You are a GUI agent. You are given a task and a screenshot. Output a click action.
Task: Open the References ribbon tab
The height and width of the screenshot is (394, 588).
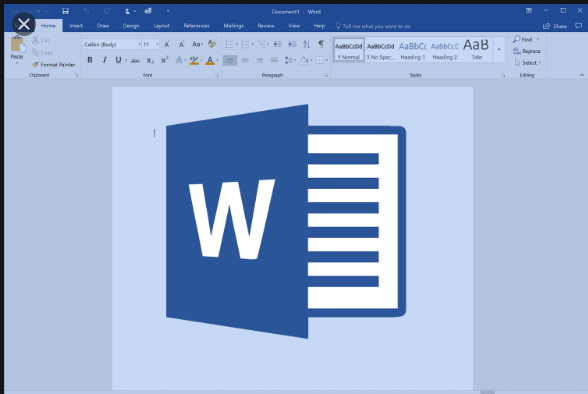pos(196,25)
